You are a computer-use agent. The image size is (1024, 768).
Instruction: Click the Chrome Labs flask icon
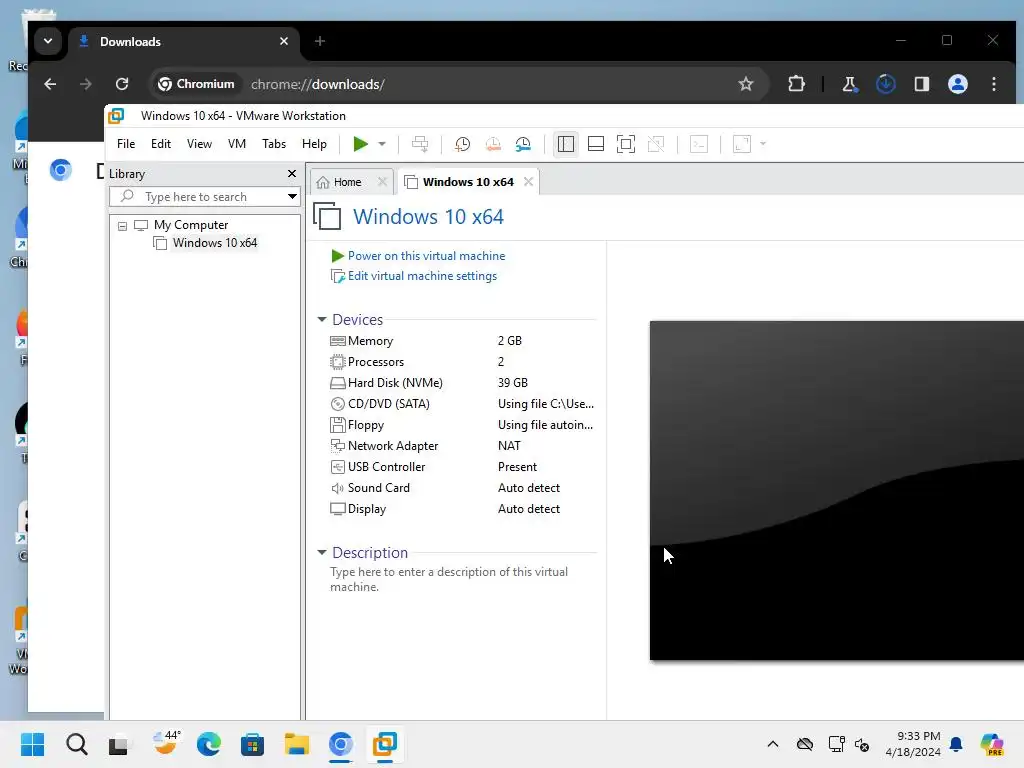coord(850,84)
